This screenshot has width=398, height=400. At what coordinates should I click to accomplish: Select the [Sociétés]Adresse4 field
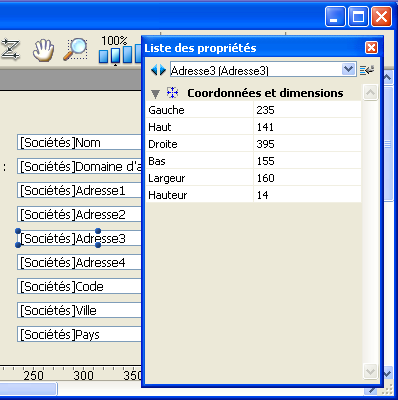79,263
